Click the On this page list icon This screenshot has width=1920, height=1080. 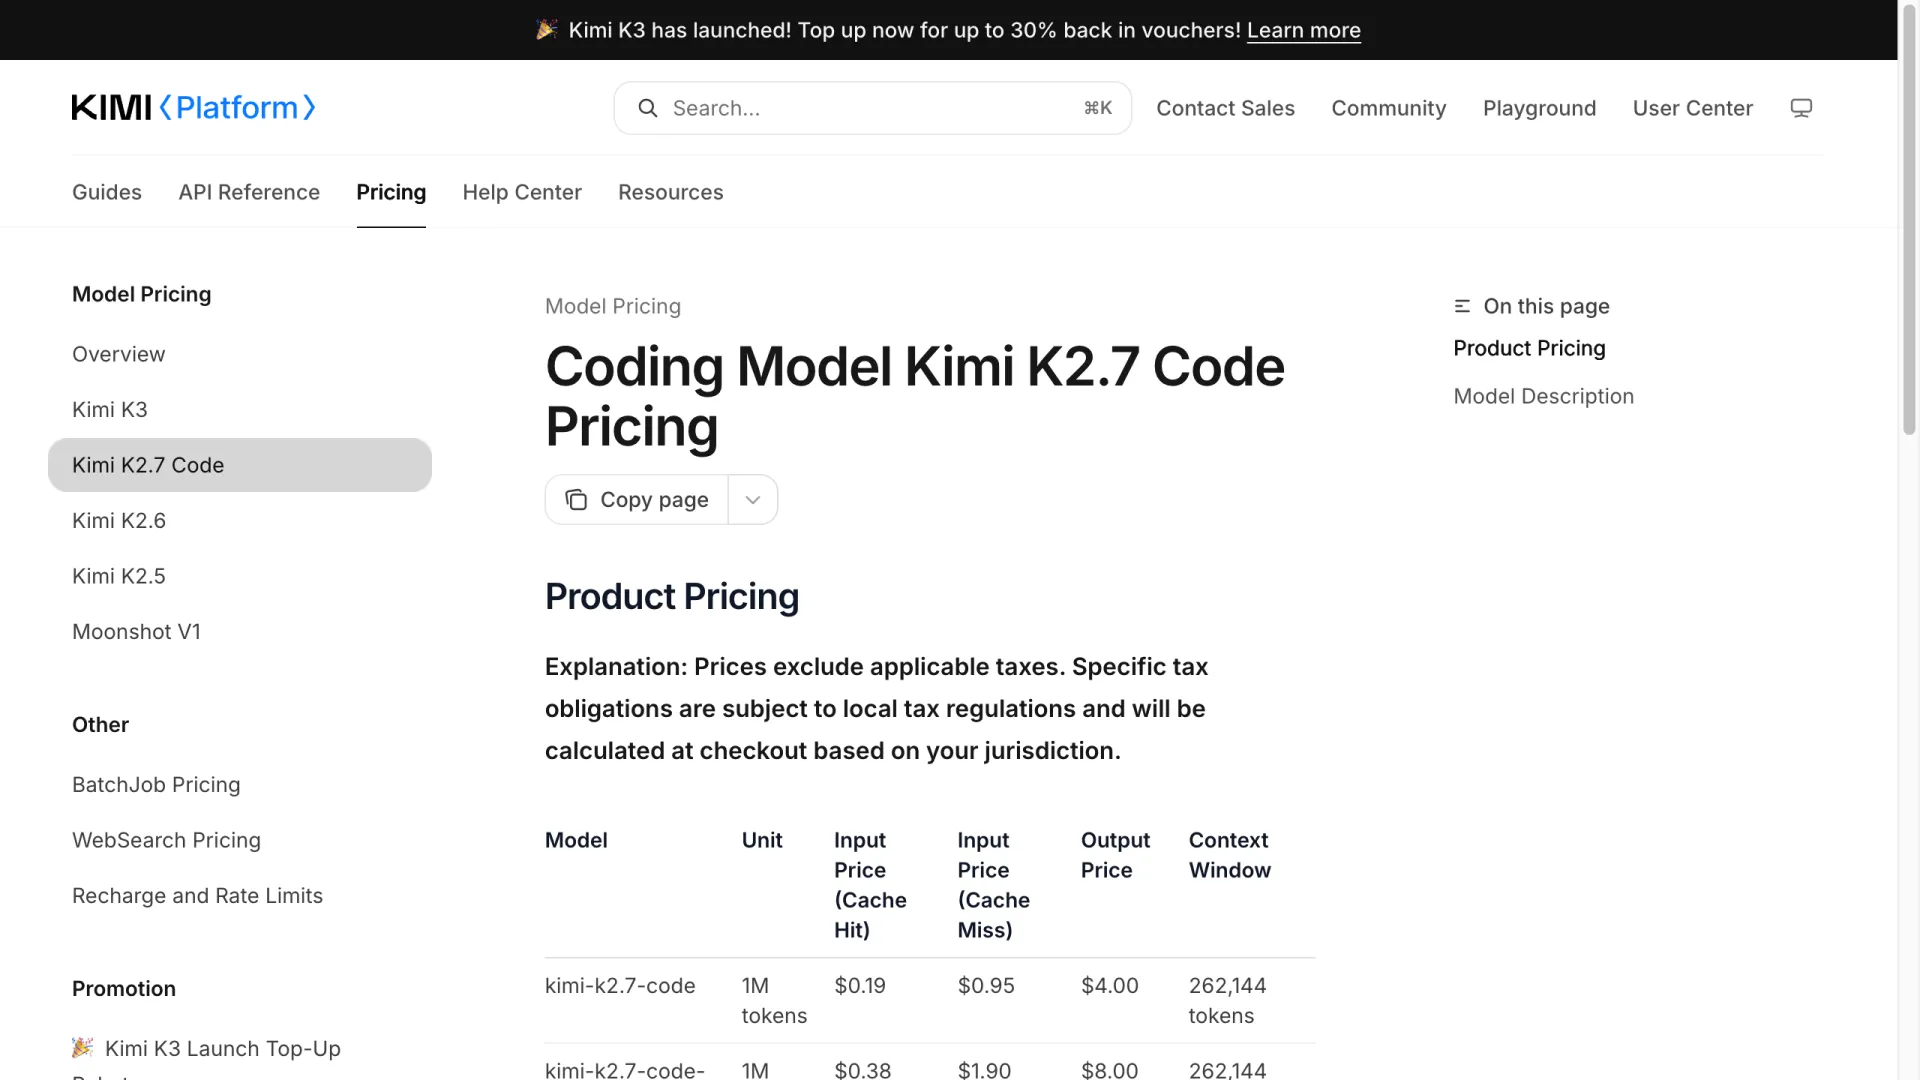tap(1462, 306)
